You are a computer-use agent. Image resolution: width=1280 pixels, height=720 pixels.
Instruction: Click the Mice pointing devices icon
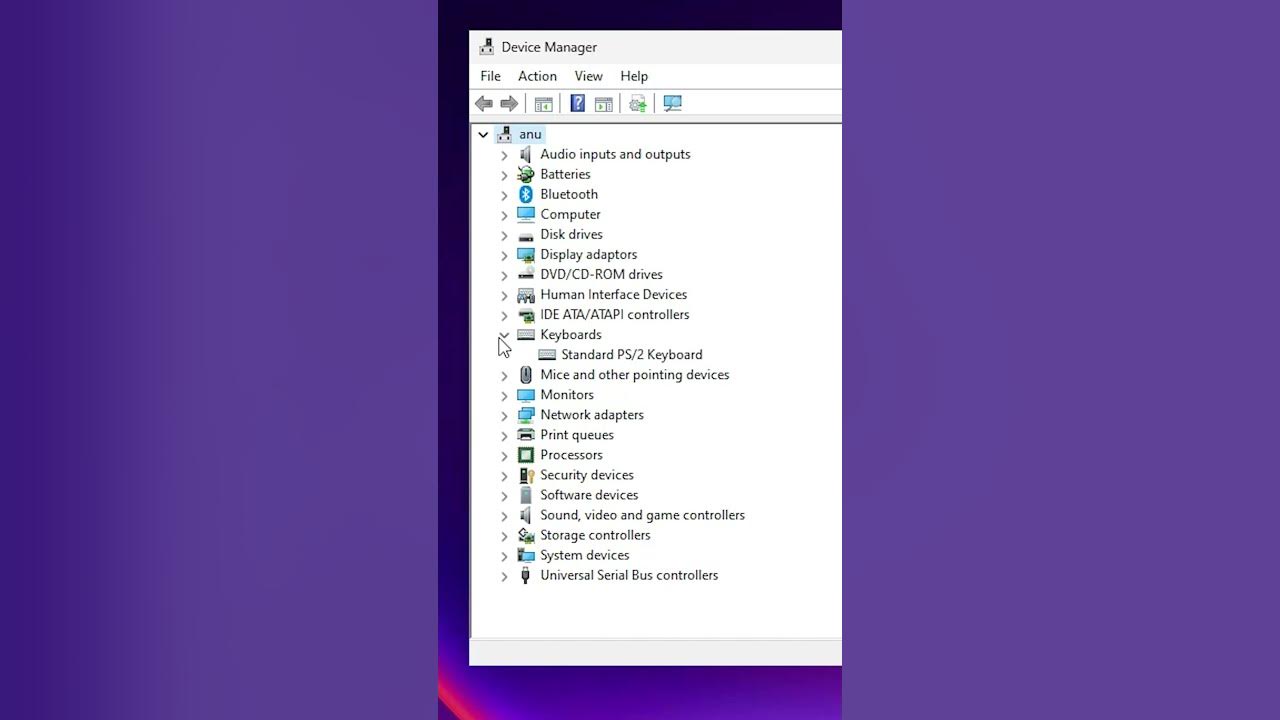(x=526, y=375)
